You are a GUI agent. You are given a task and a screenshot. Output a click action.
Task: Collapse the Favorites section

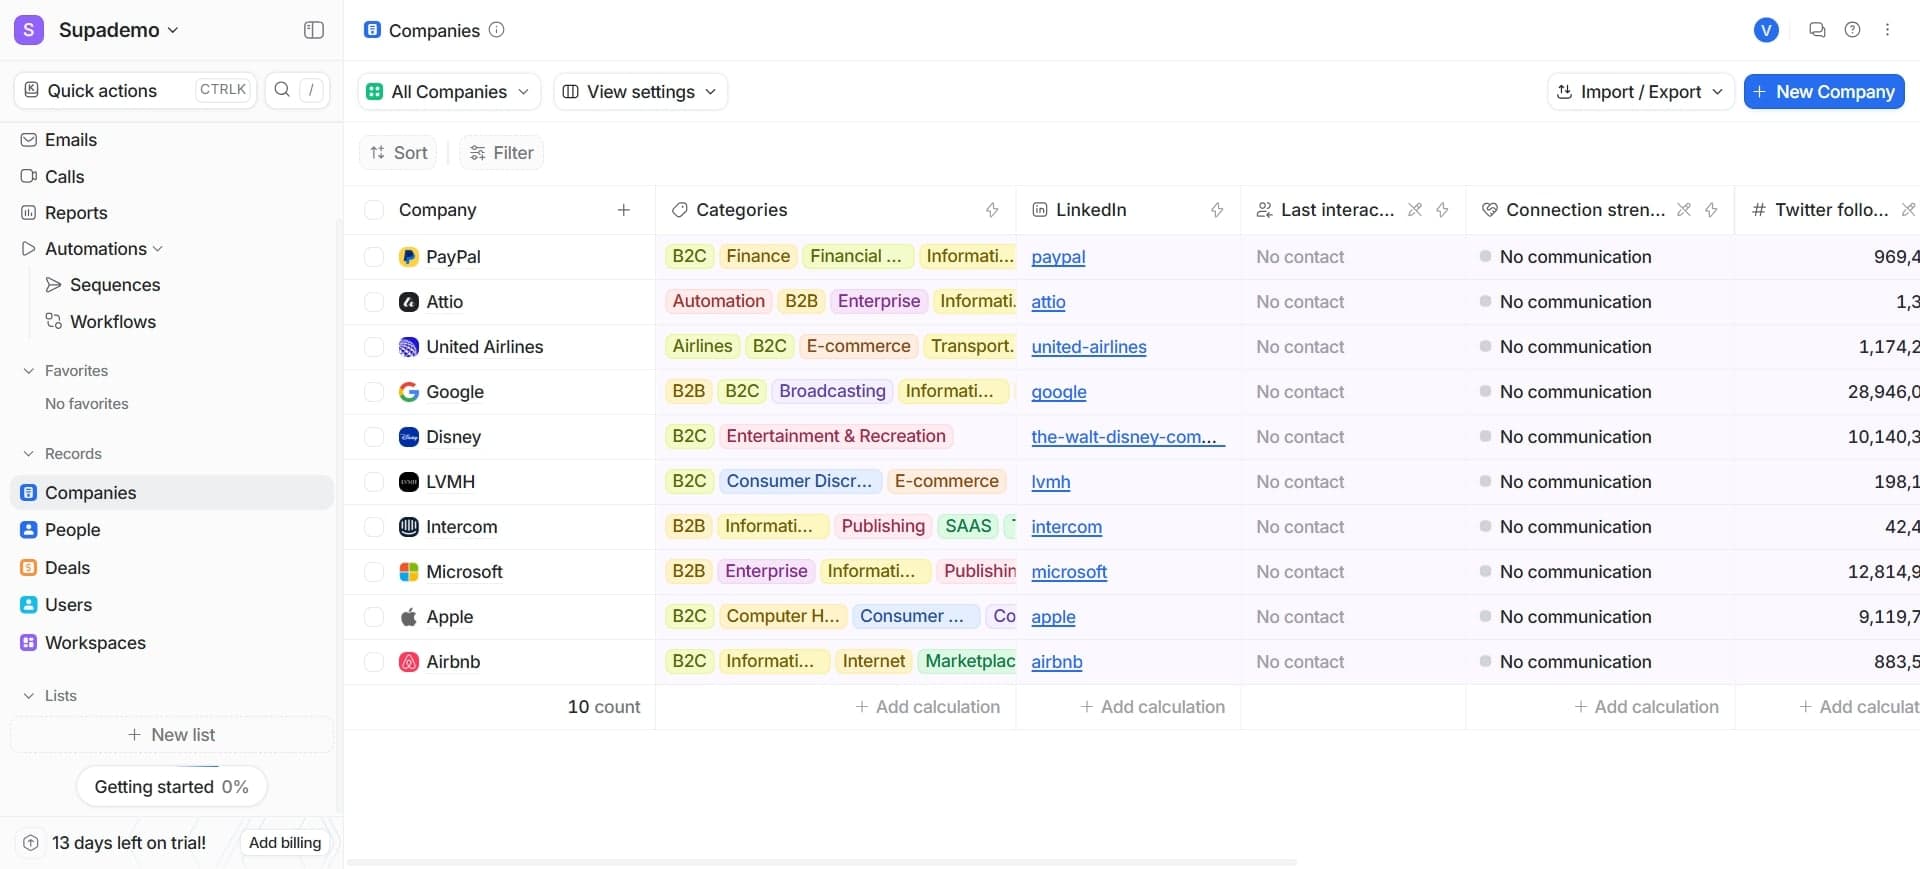[x=28, y=371]
